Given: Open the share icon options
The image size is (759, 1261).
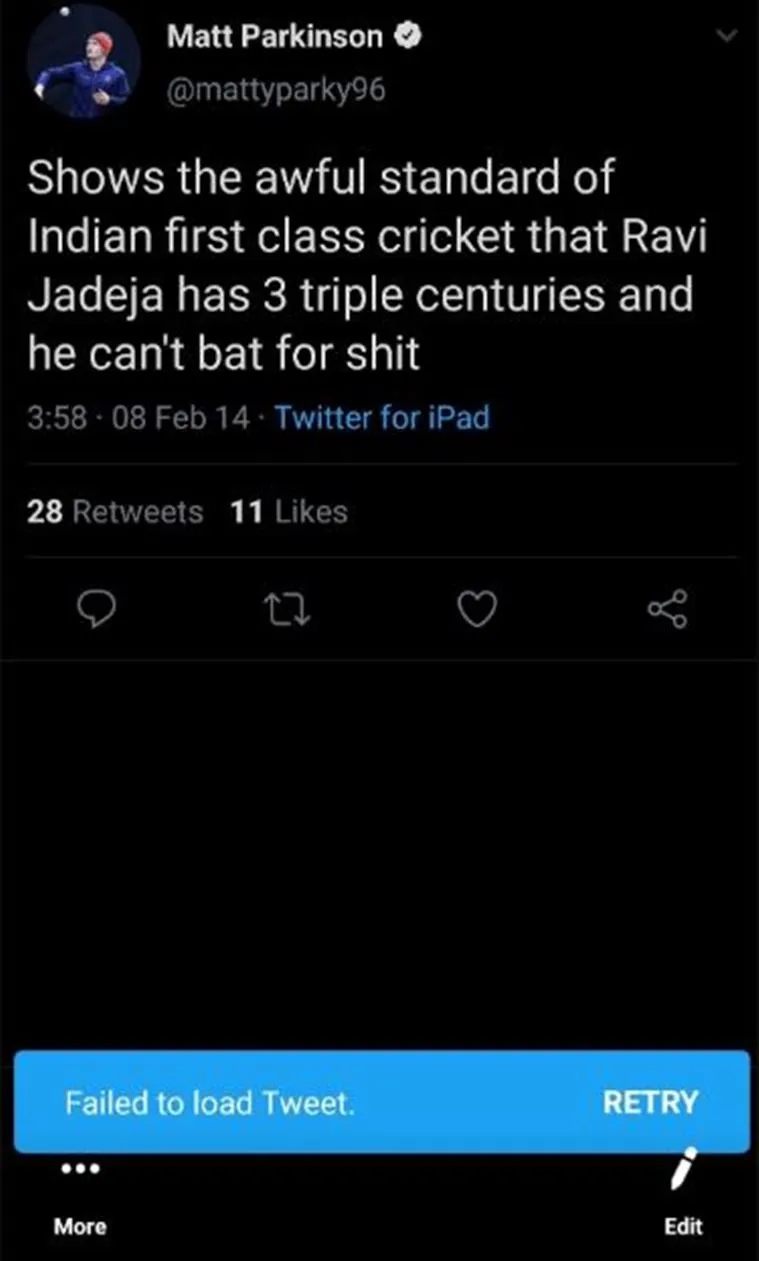Looking at the screenshot, I should pos(668,608).
